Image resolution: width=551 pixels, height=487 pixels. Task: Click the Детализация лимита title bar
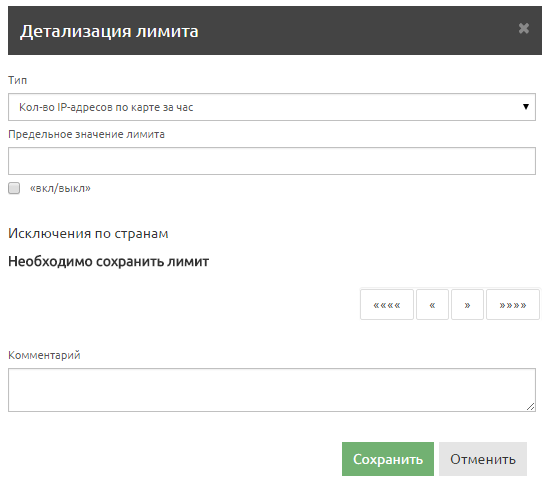click(275, 31)
